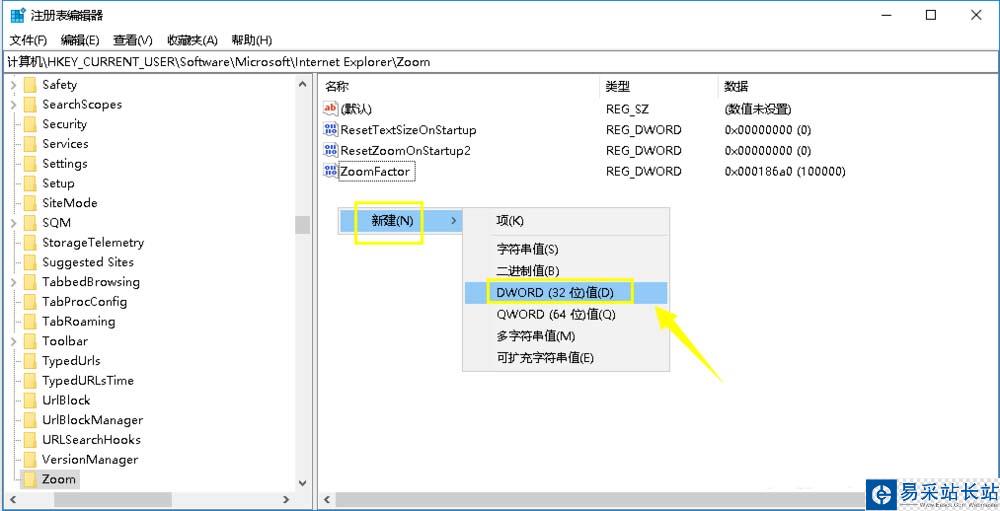The height and width of the screenshot is (511, 1000).
Task: Click the Settings folder icon
Action: (x=30, y=164)
